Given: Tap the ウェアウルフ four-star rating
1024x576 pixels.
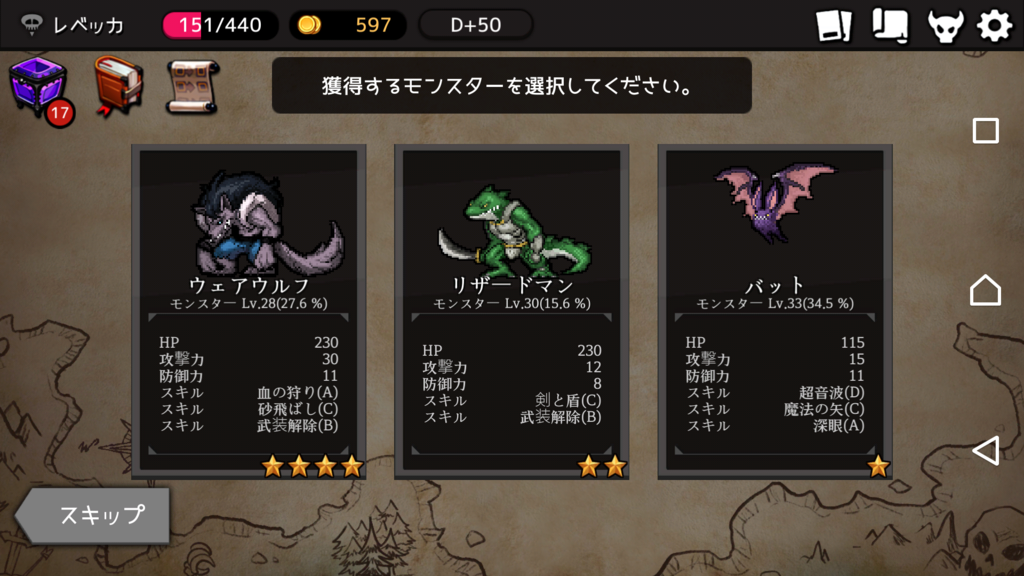Looking at the screenshot, I should [312, 466].
